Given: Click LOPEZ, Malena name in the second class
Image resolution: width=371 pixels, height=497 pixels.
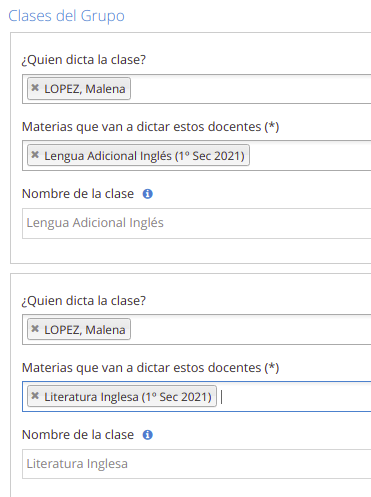Looking at the screenshot, I should (85, 330).
